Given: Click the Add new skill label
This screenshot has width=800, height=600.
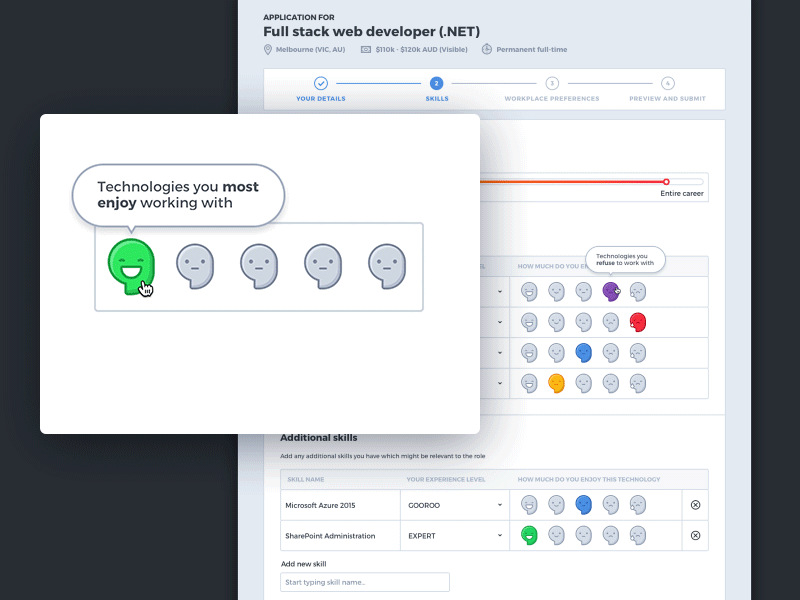Looking at the screenshot, I should (304, 564).
